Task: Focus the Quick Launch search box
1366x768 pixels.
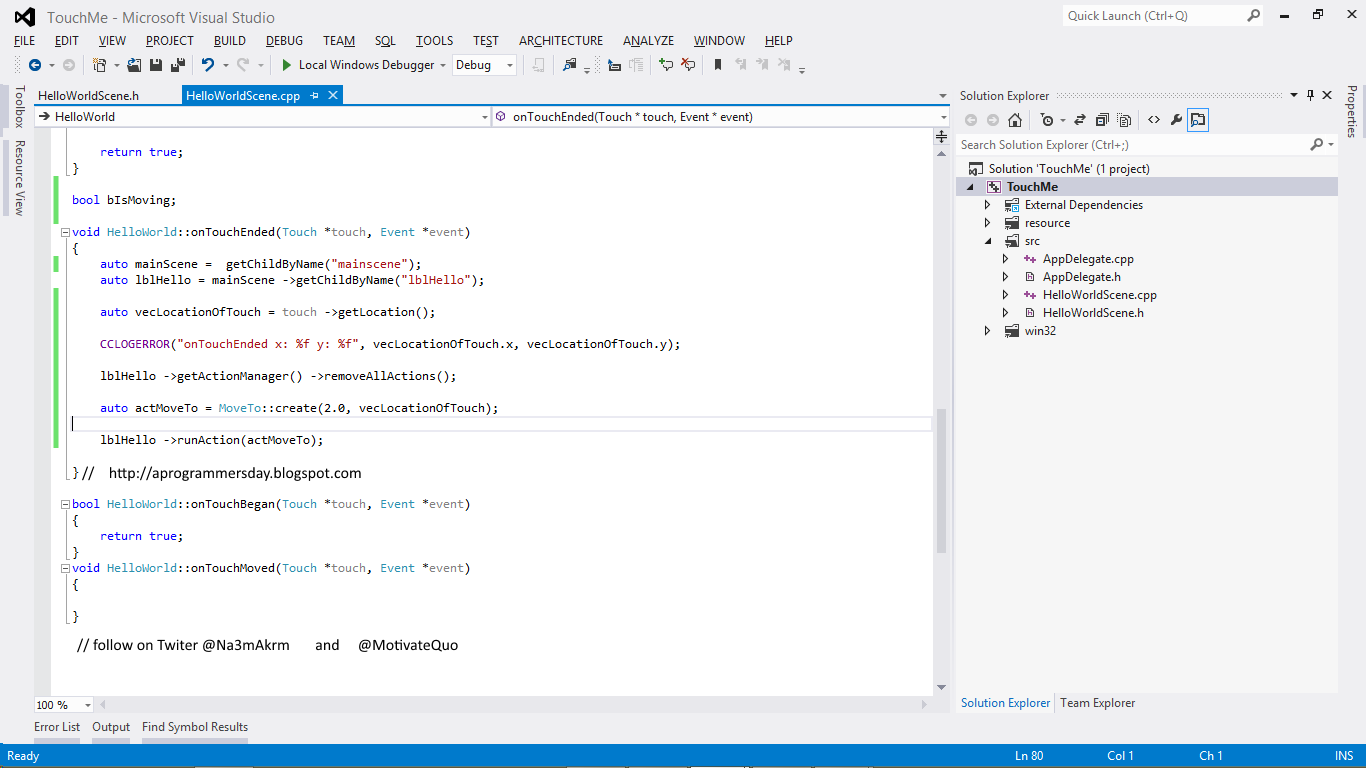Action: point(1163,16)
